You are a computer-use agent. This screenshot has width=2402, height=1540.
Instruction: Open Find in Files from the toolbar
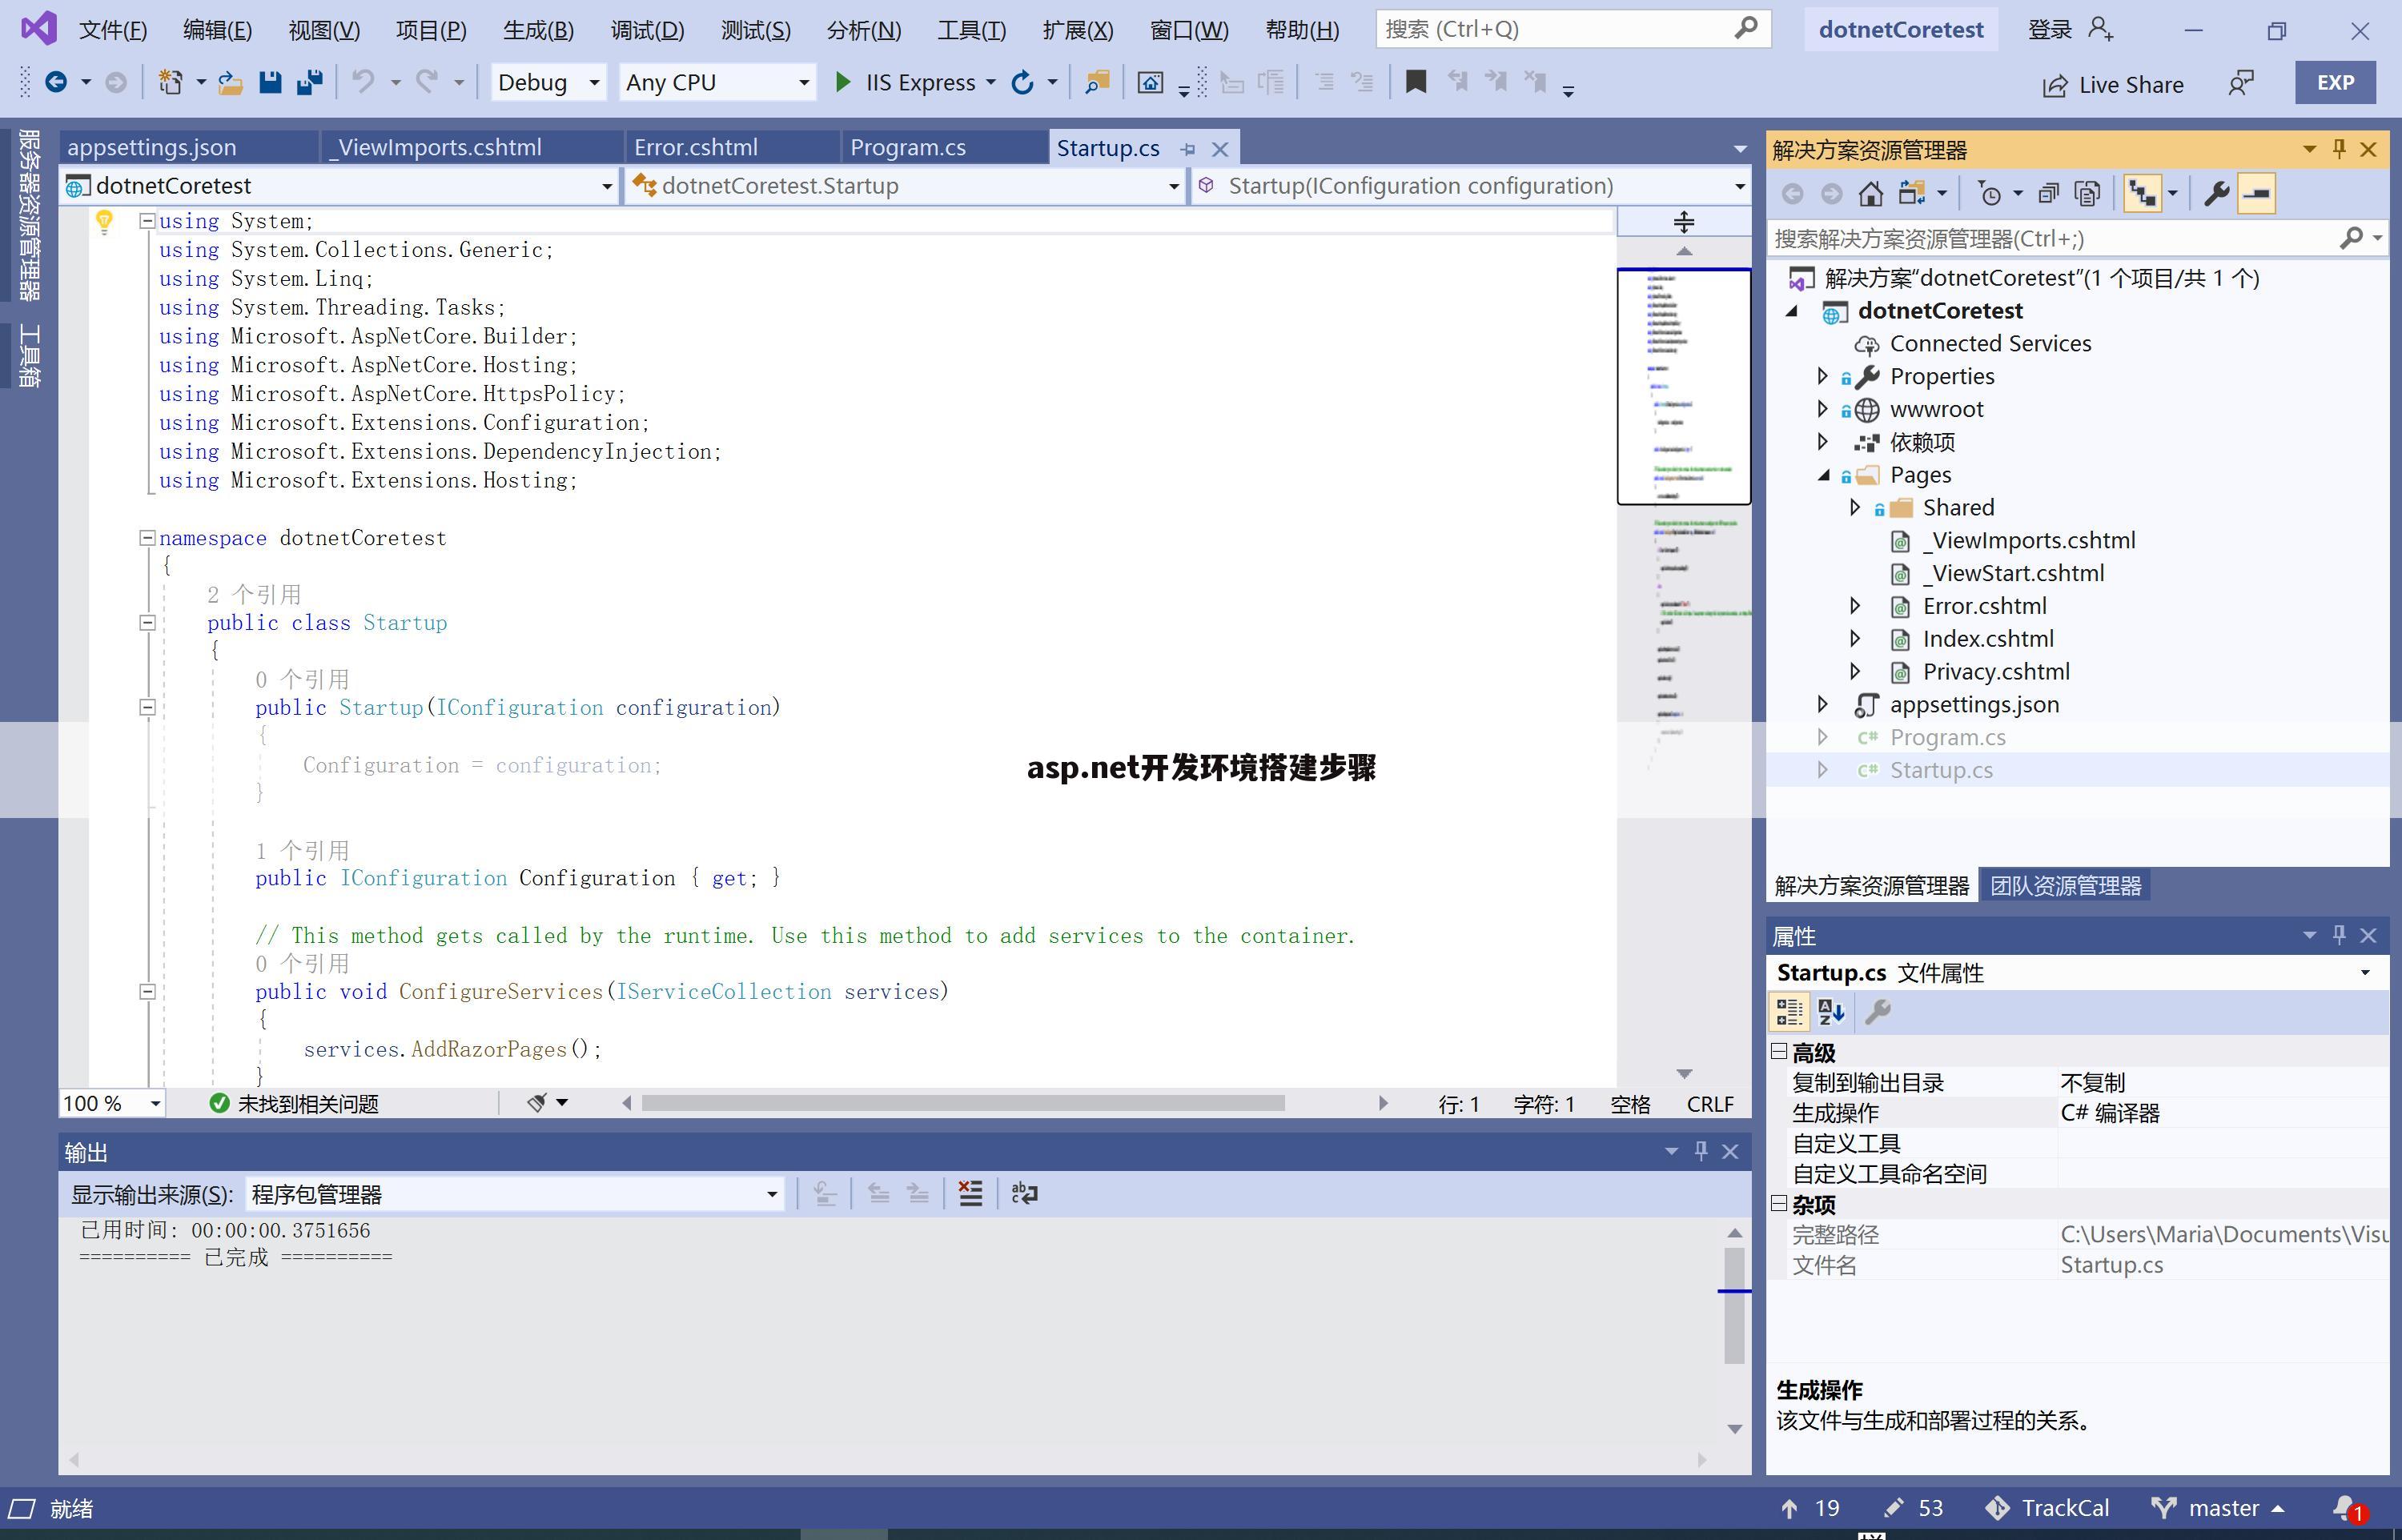tap(1097, 83)
